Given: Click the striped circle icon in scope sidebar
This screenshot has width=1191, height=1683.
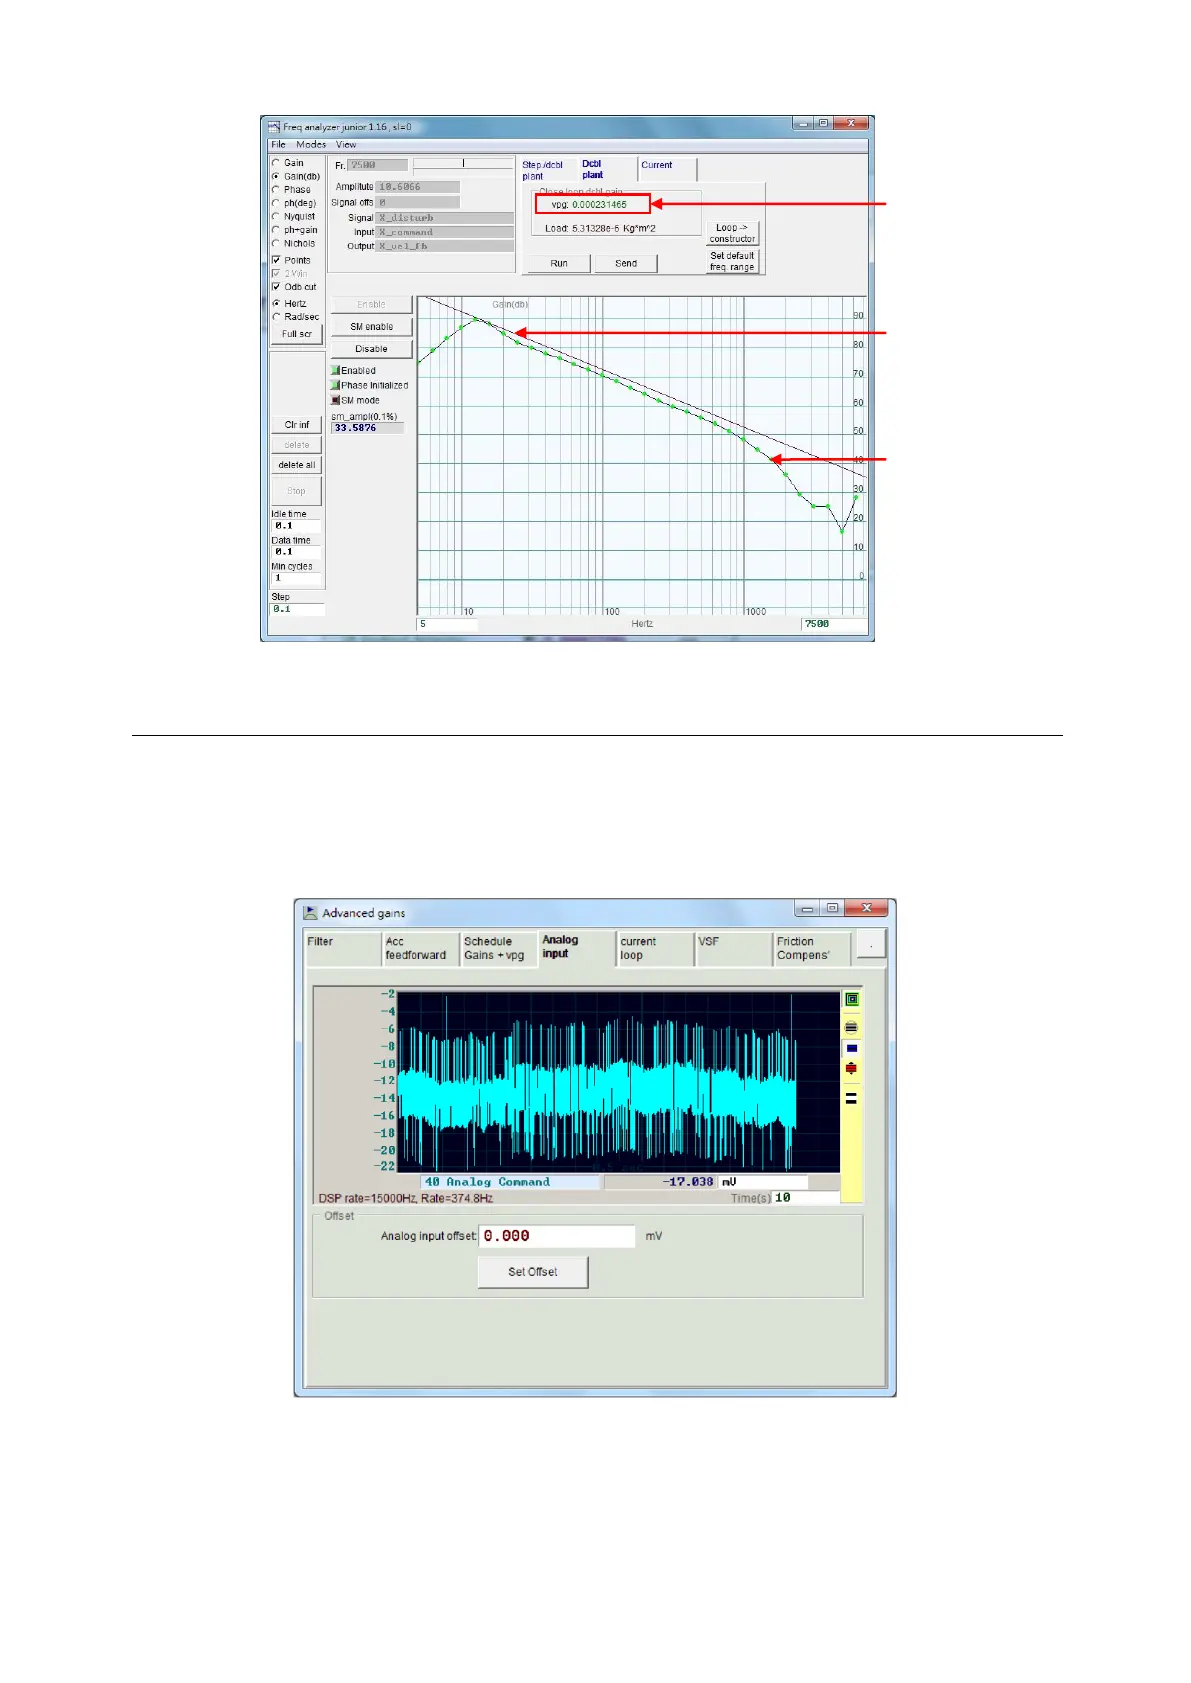Looking at the screenshot, I should 852,1027.
